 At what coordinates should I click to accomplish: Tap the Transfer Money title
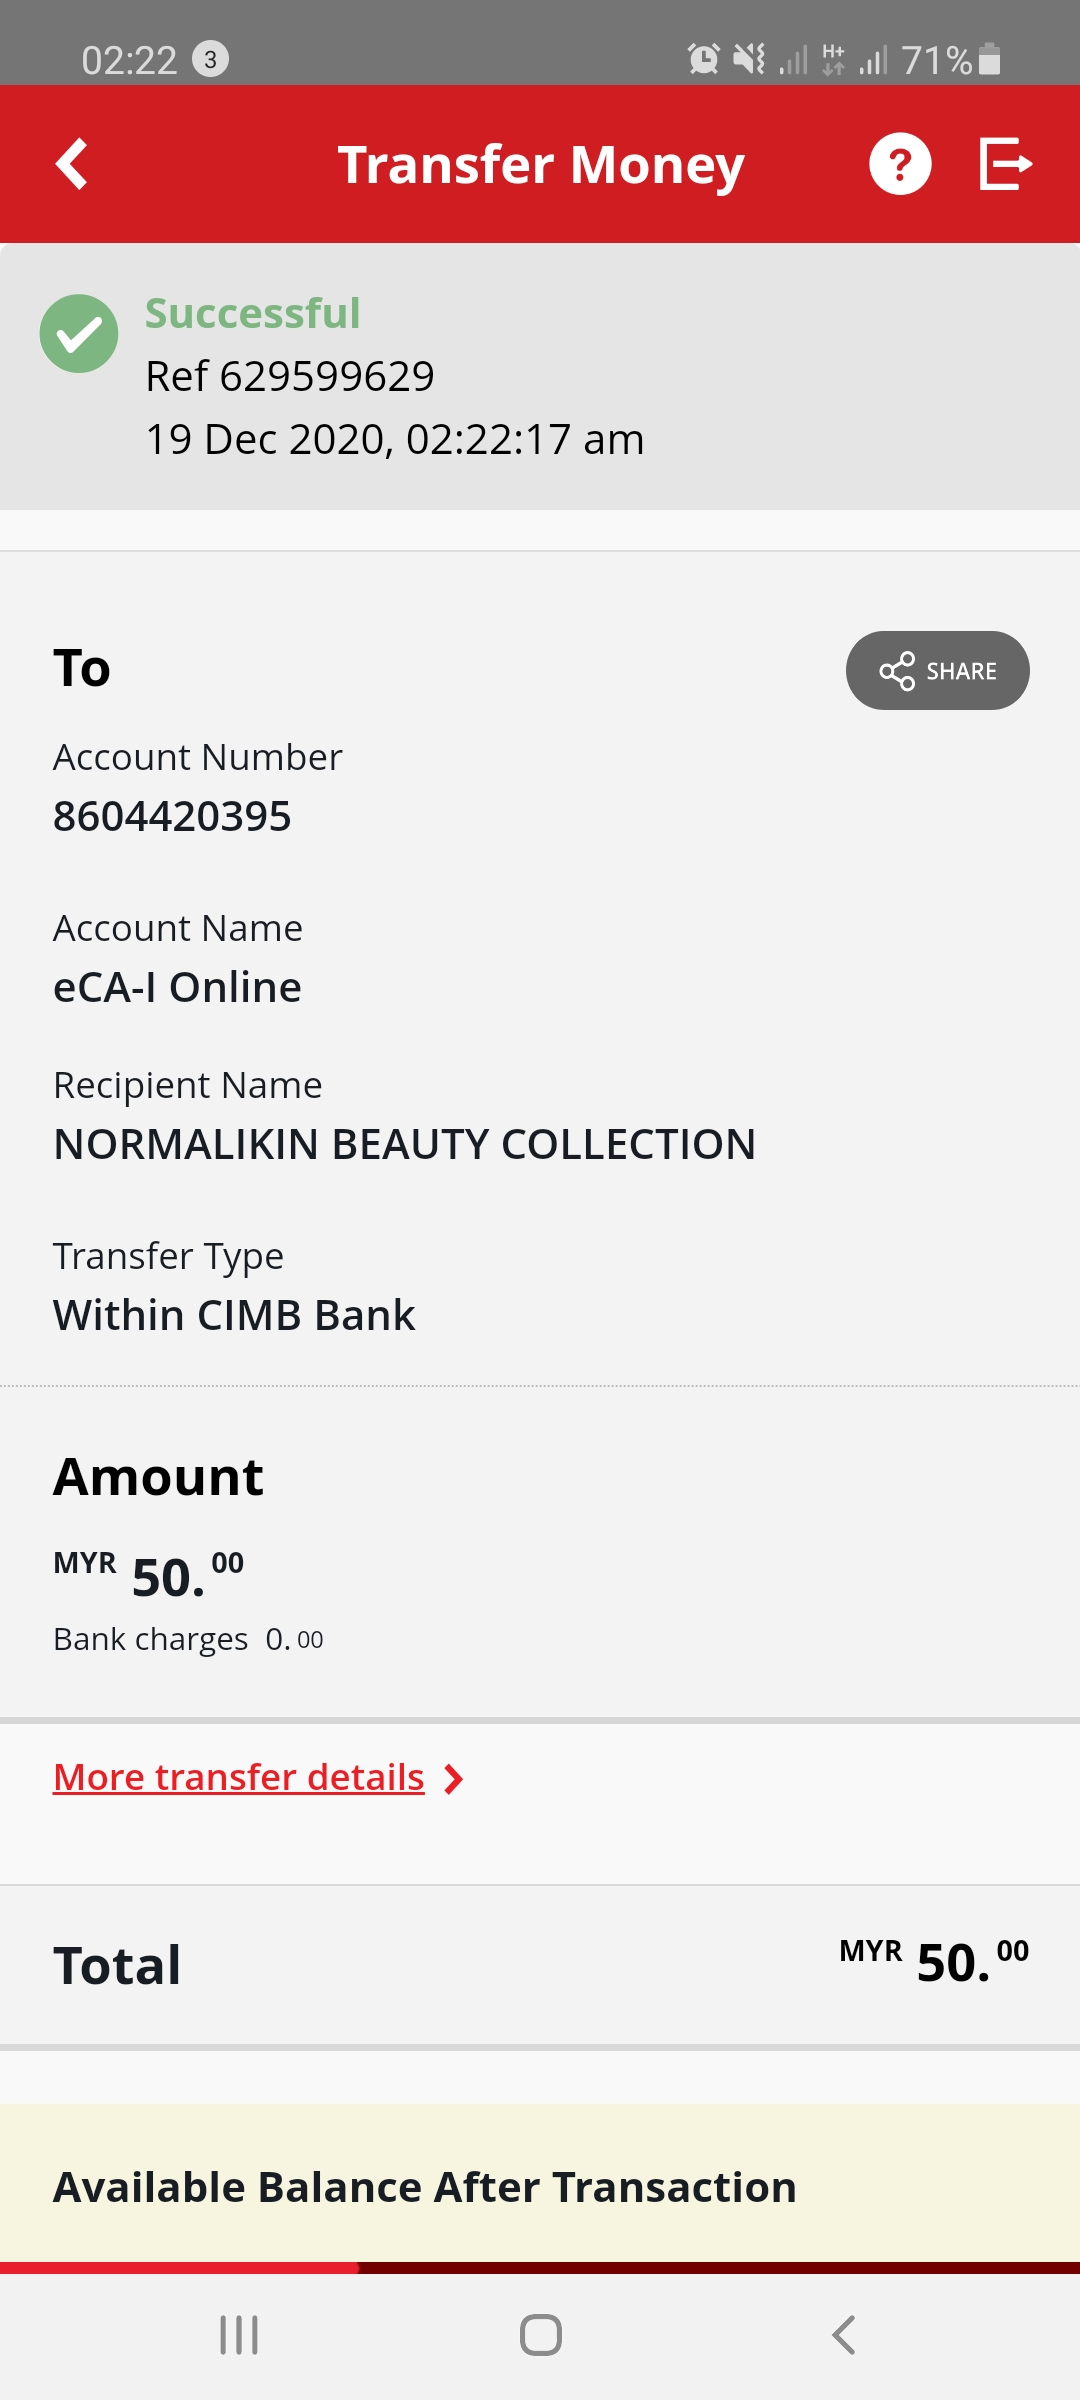tap(541, 165)
